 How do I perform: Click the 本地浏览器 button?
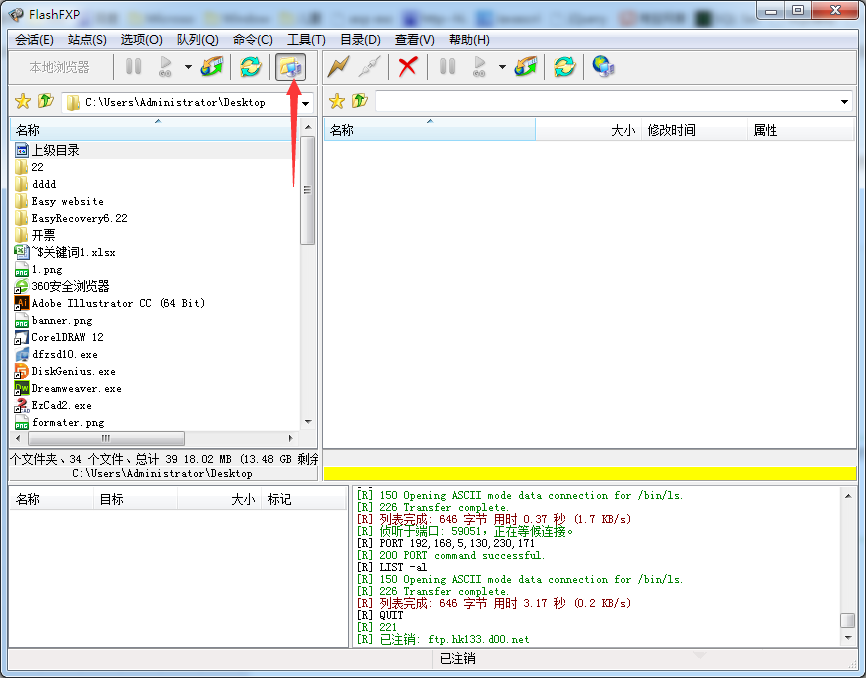coord(59,67)
